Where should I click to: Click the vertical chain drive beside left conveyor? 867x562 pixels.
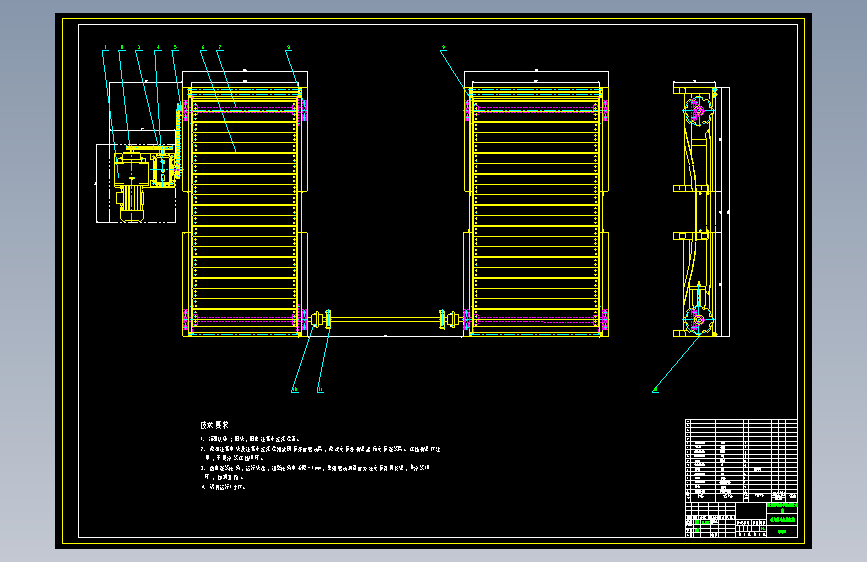click(179, 141)
